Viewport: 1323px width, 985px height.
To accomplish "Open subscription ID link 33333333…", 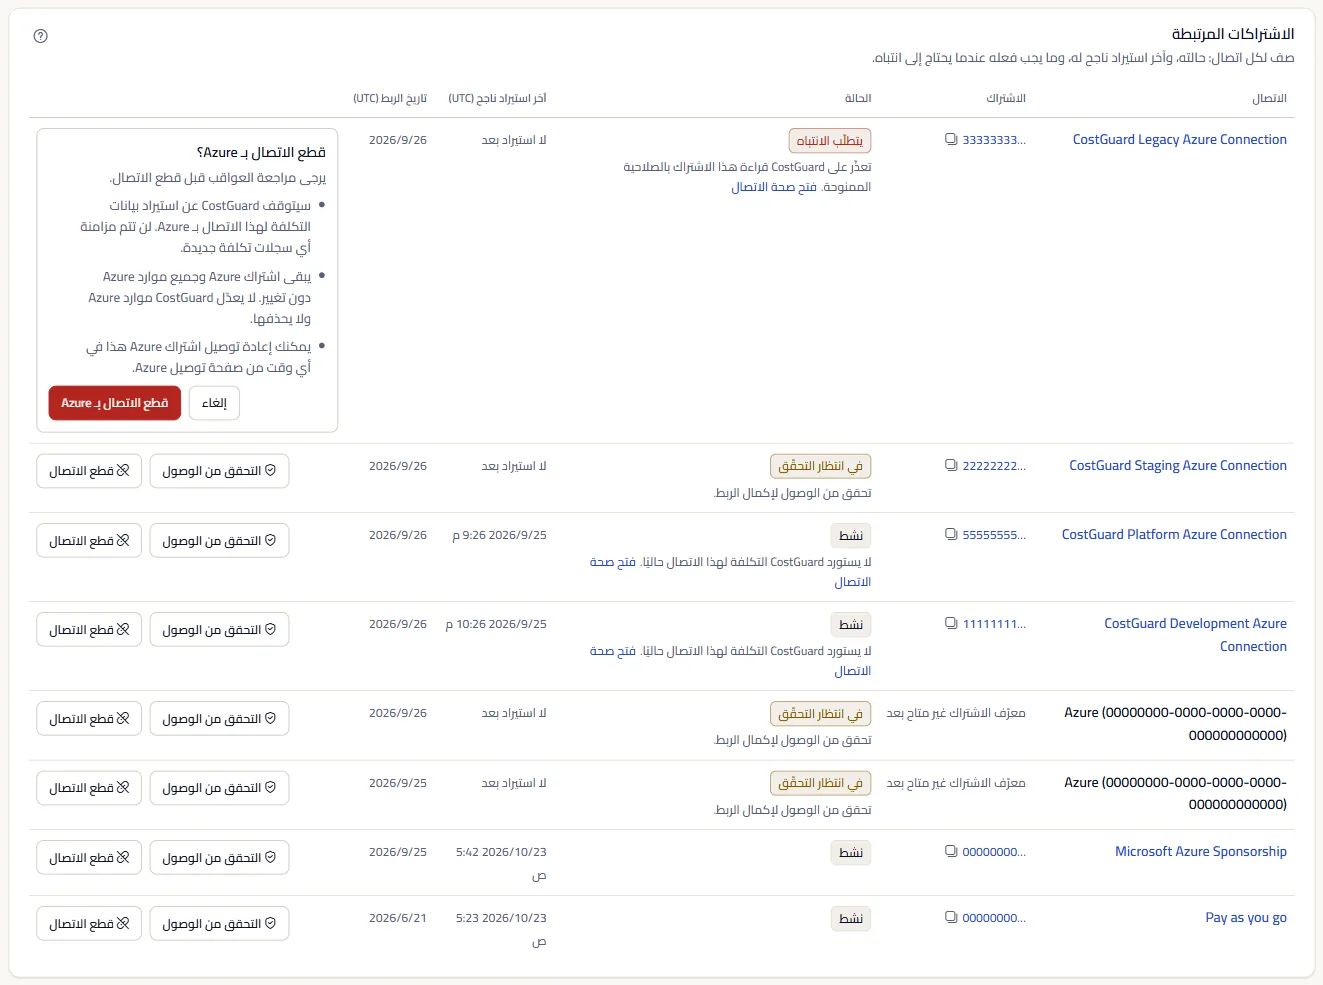I will [994, 140].
